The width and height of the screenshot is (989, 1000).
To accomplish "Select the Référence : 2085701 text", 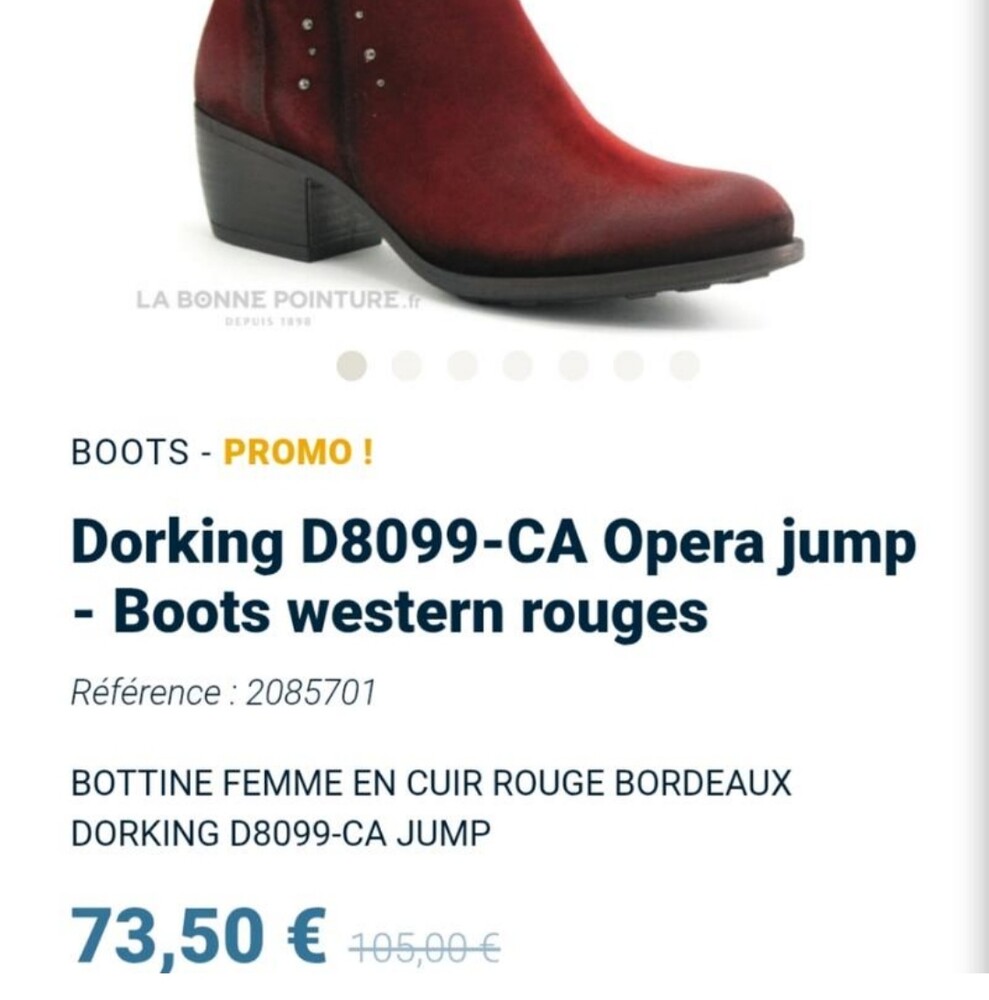I will pos(224,693).
